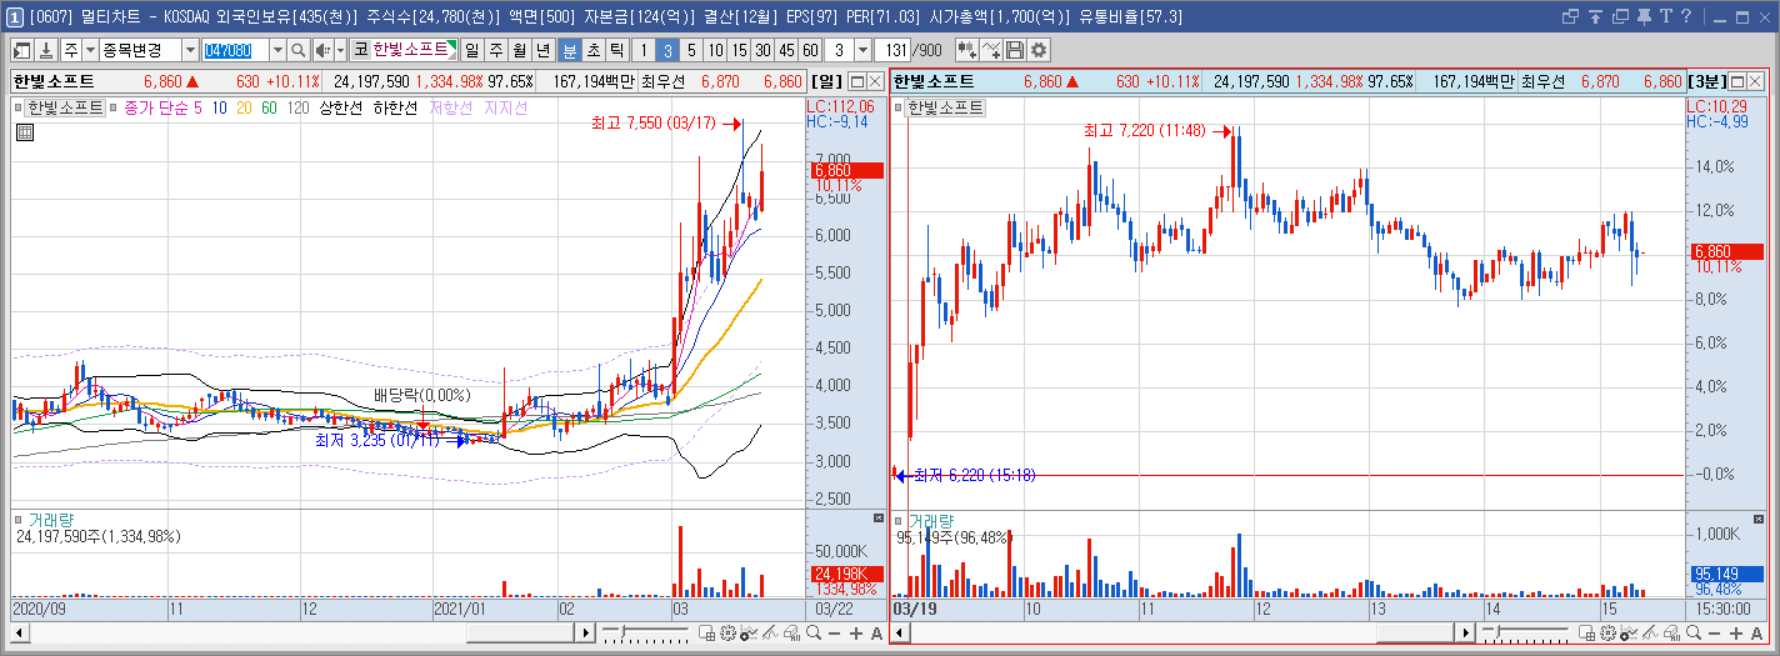Select the 틱 (tick) period button

pos(617,50)
